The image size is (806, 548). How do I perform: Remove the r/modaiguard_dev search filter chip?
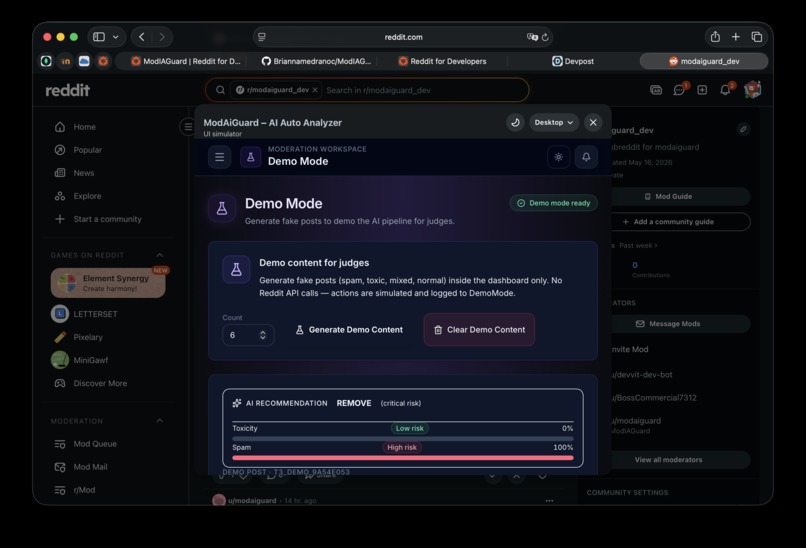[x=315, y=90]
